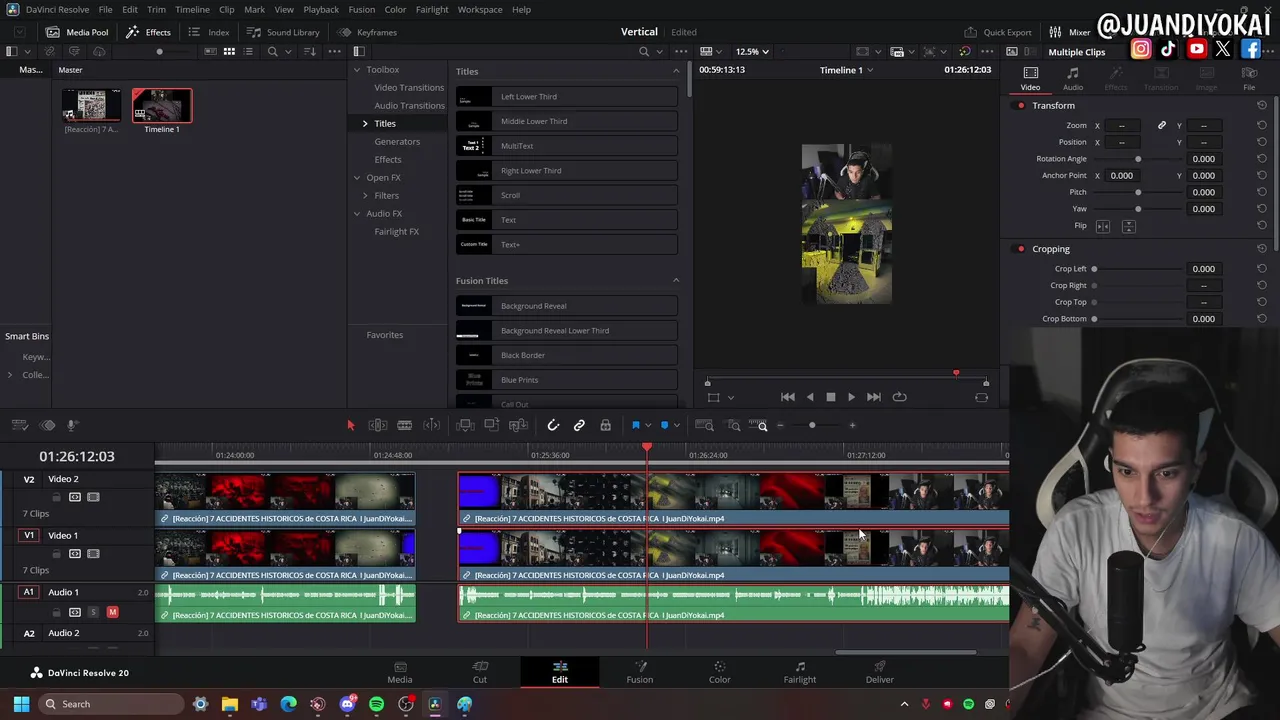
Task: Click the zoom-in plus beside timeline zoom slider
Action: pos(852,426)
